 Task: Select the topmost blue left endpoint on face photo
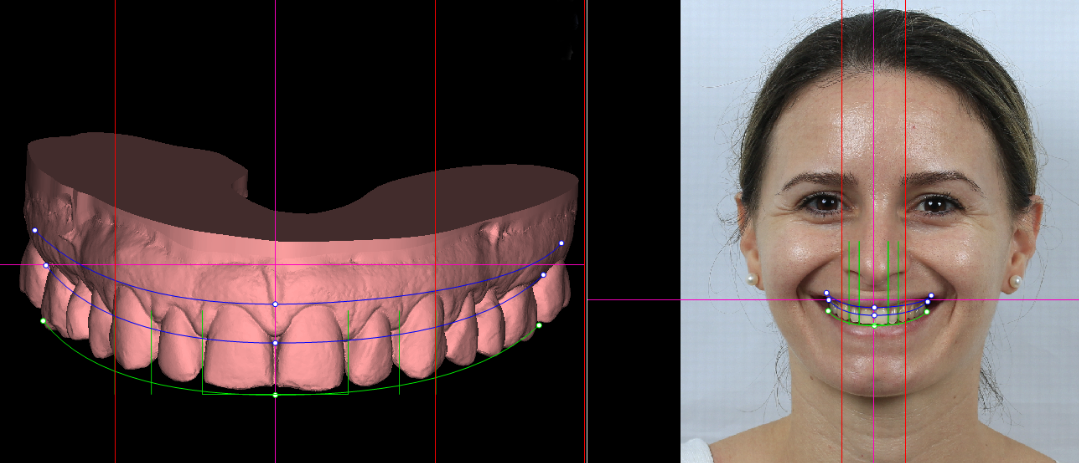(x=826, y=293)
